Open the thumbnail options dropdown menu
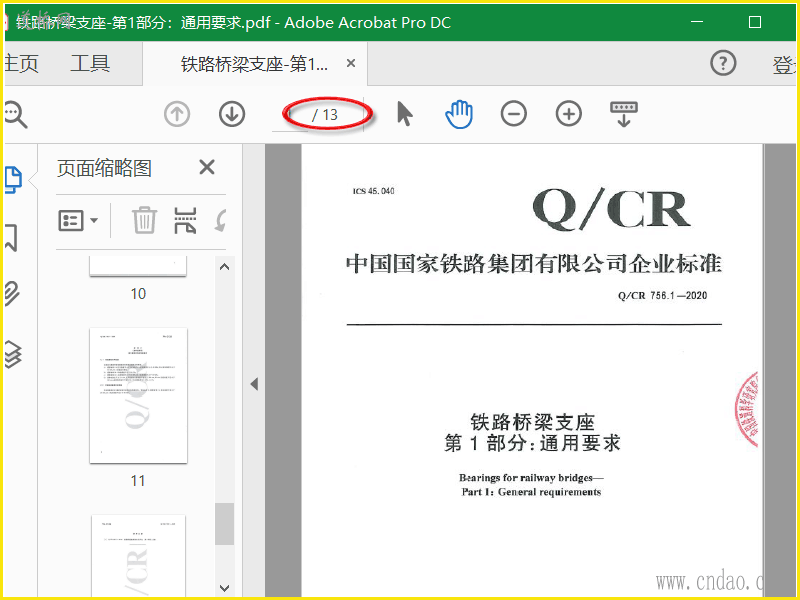Image resolution: width=800 pixels, height=600 pixels. [x=78, y=221]
